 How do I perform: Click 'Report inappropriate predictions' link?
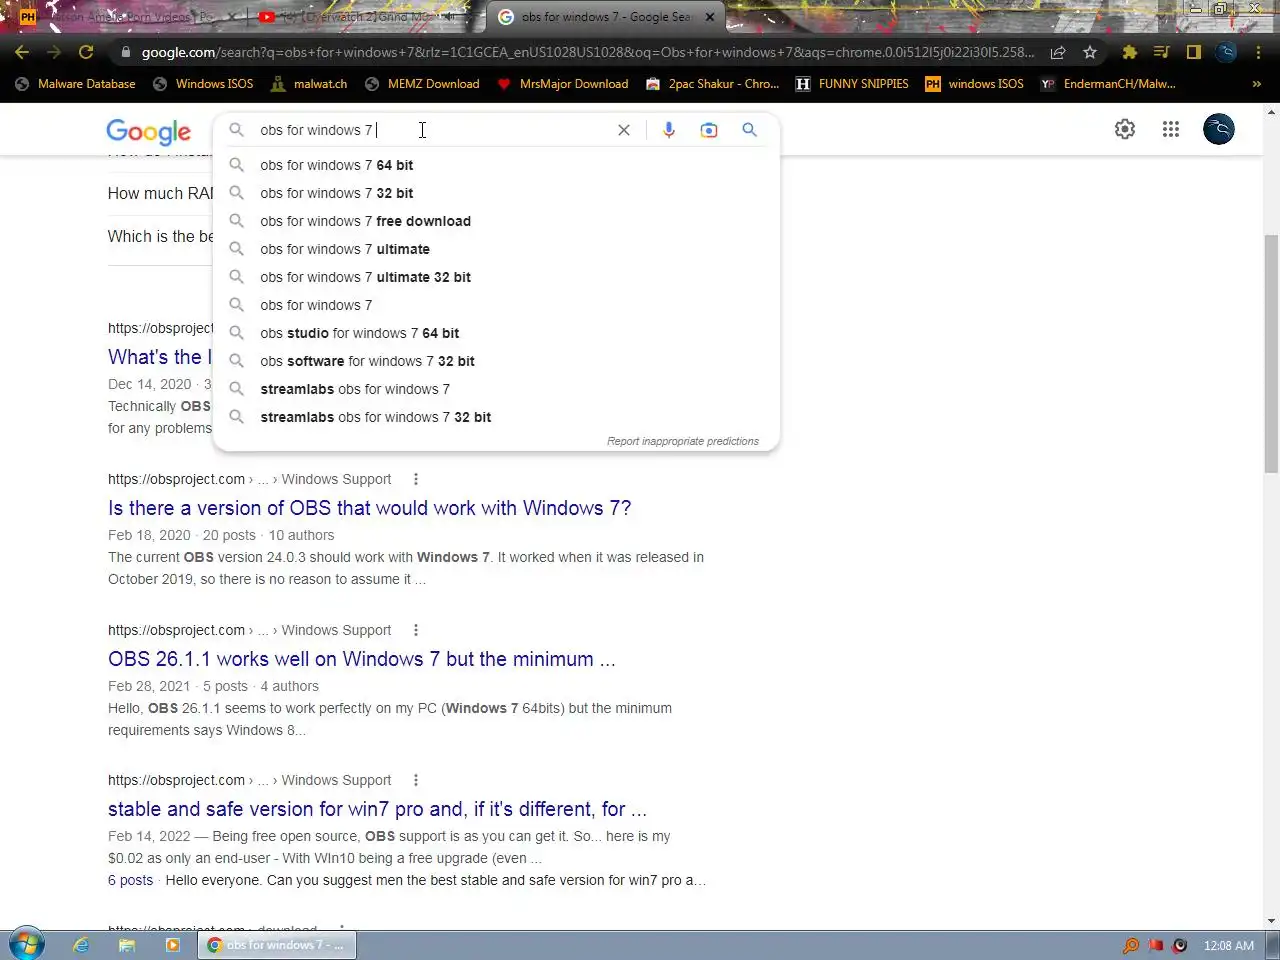(683, 441)
